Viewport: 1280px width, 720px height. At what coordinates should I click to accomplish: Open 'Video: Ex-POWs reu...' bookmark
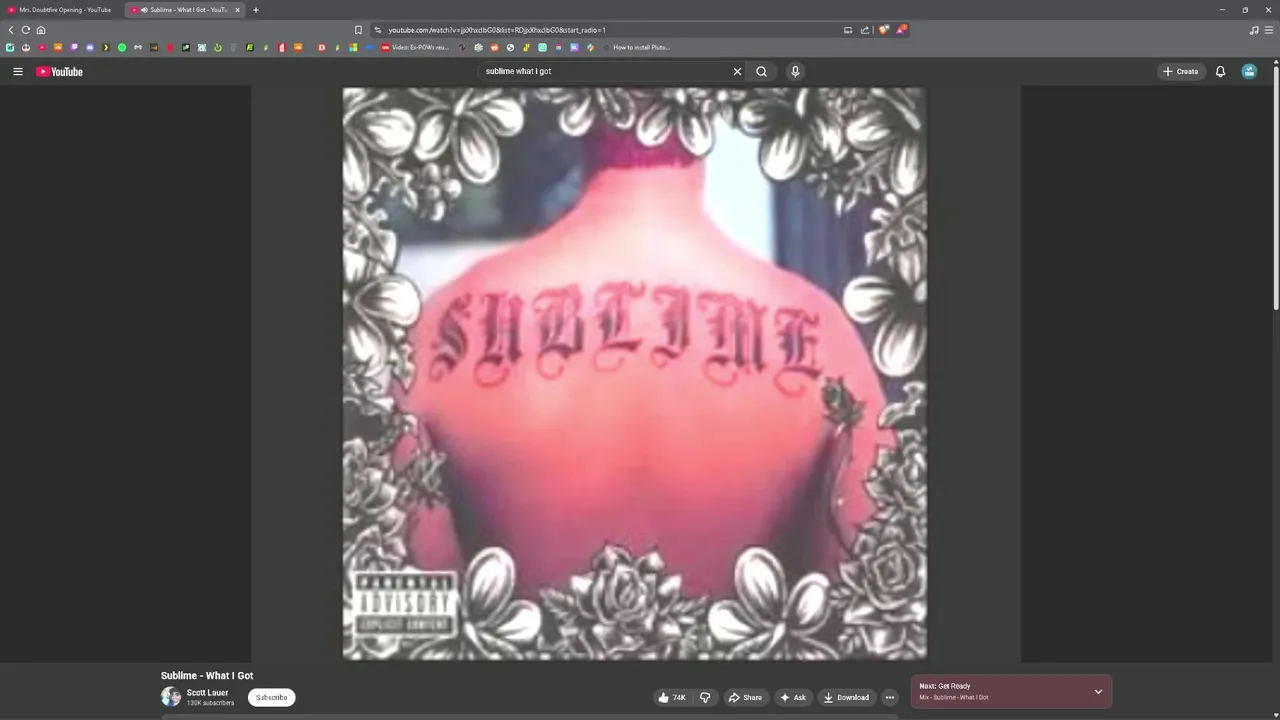point(415,47)
